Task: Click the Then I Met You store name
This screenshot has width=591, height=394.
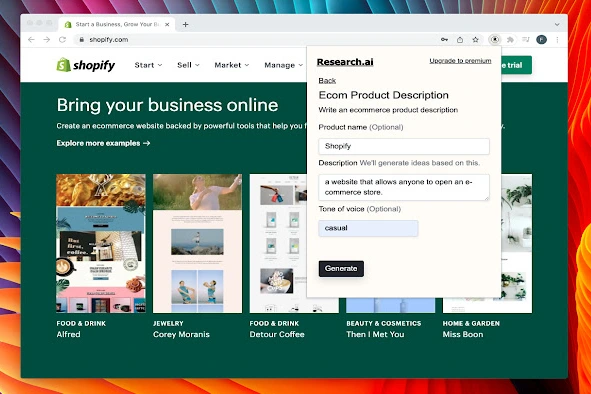Action: 375,334
